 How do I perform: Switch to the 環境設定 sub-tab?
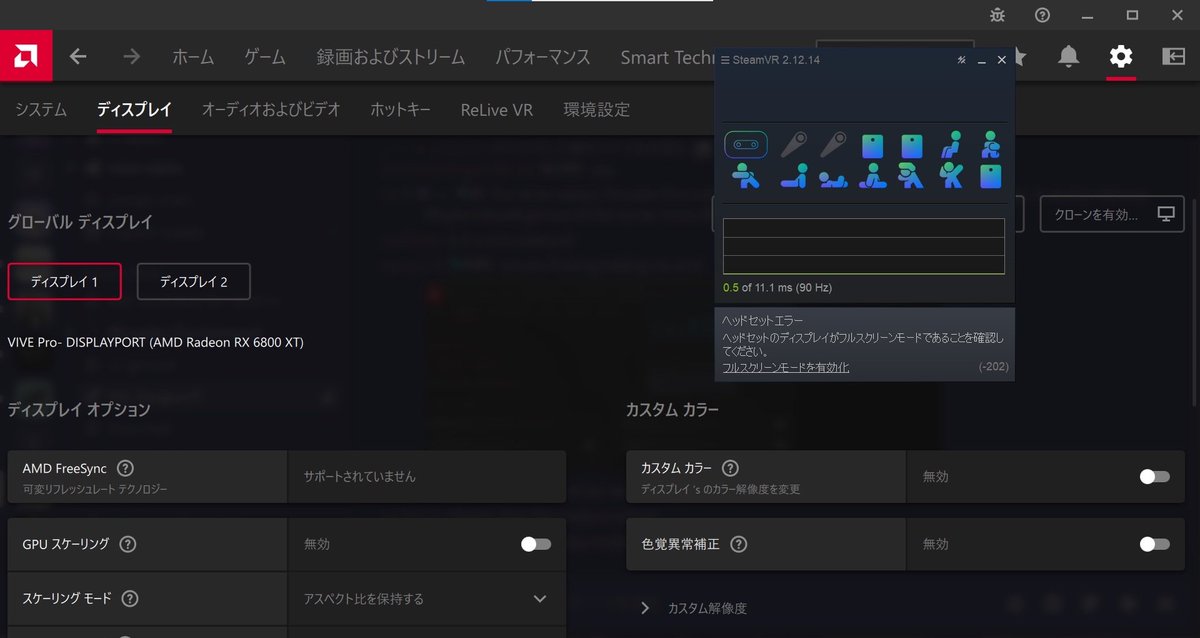[x=597, y=109]
